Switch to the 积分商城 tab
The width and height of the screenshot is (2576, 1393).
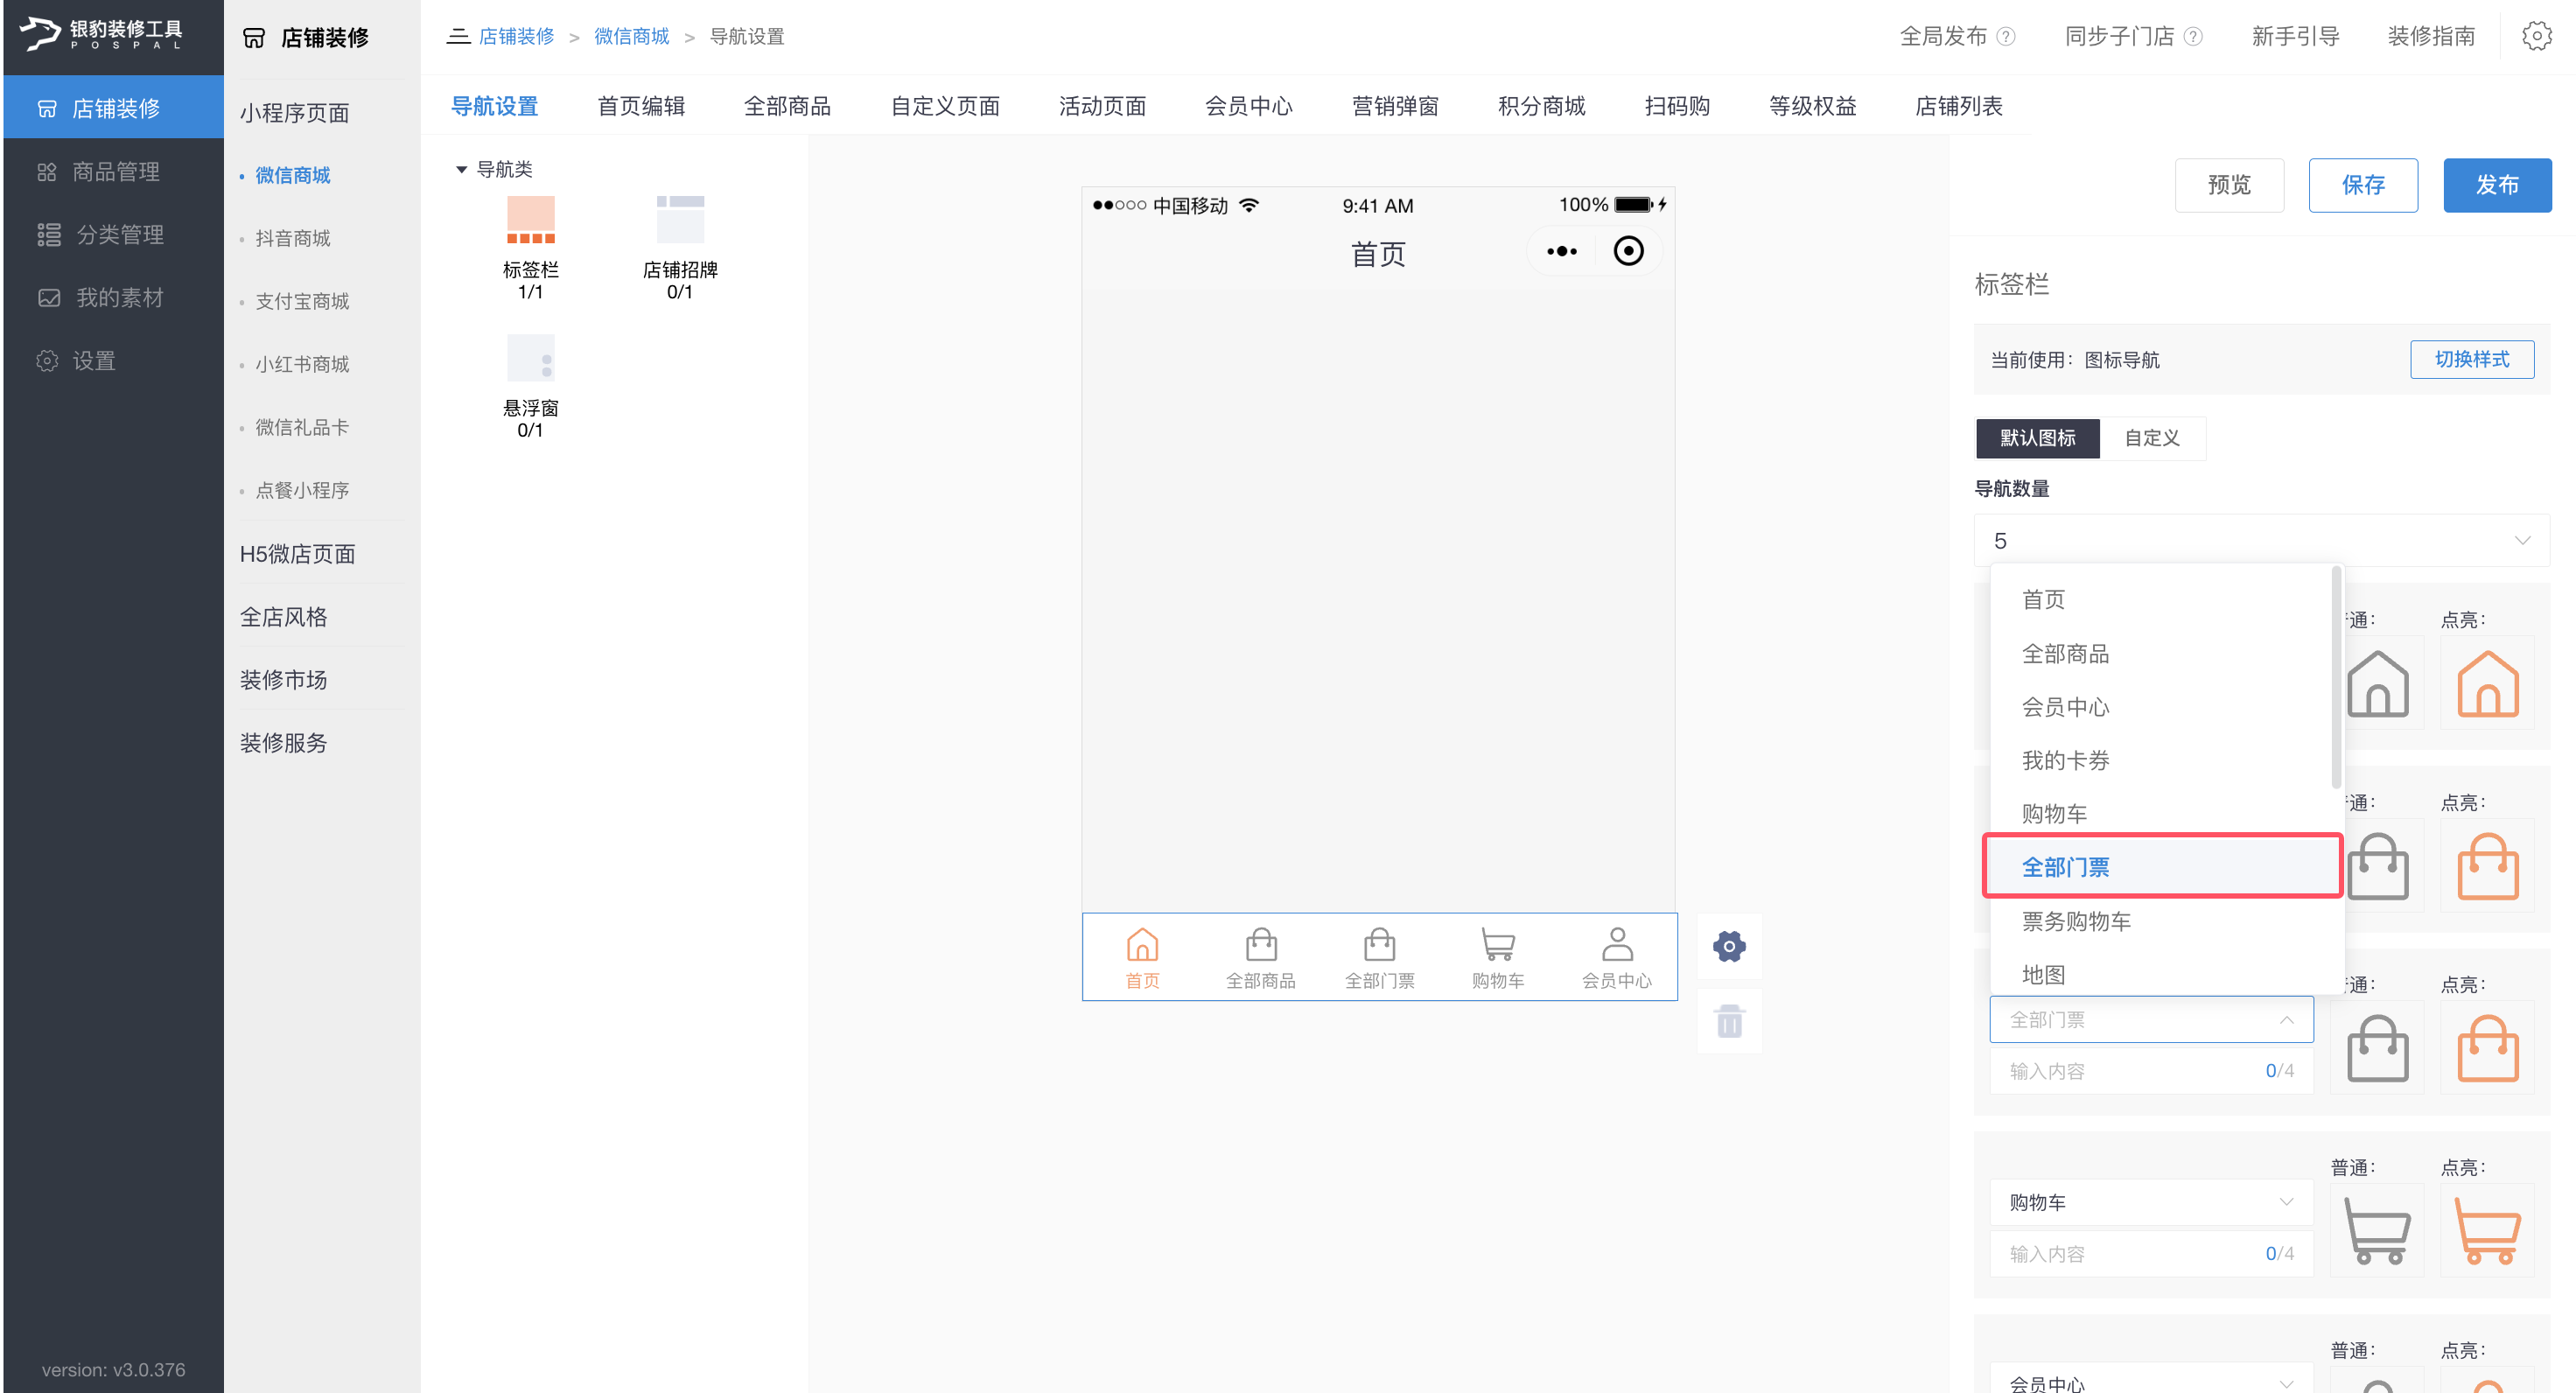point(1541,106)
